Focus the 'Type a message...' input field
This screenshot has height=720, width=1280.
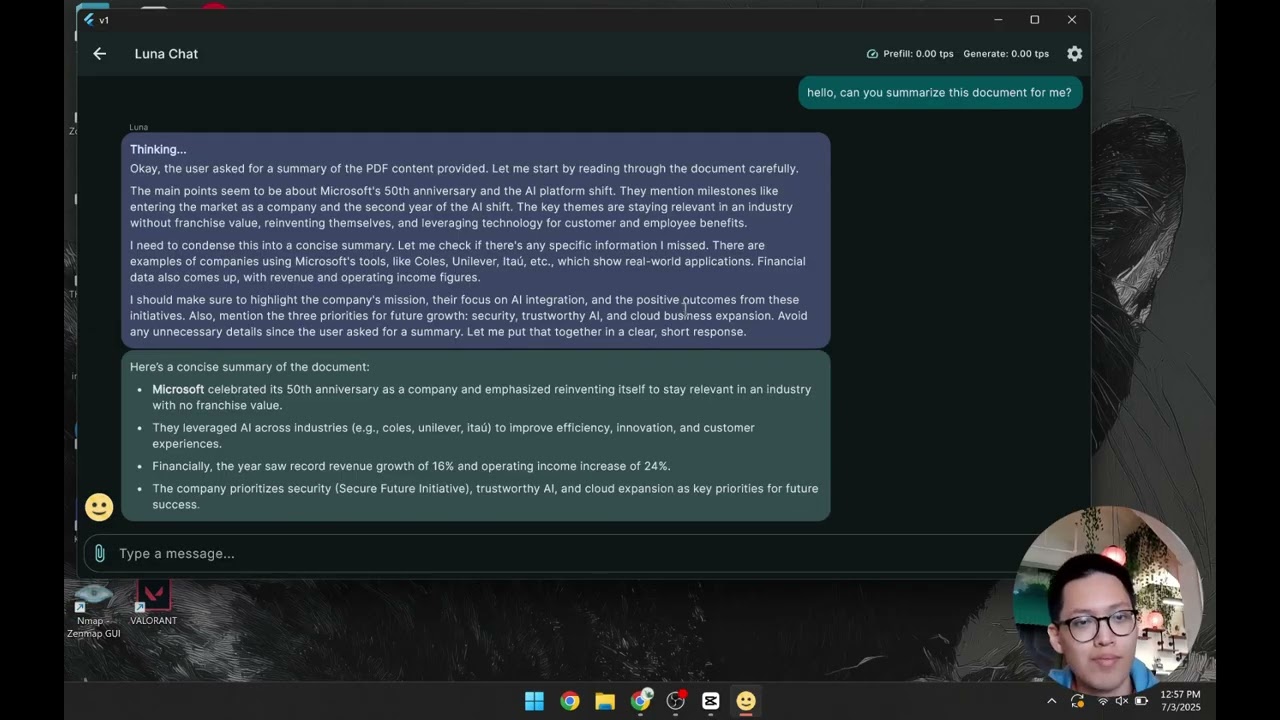coord(560,553)
